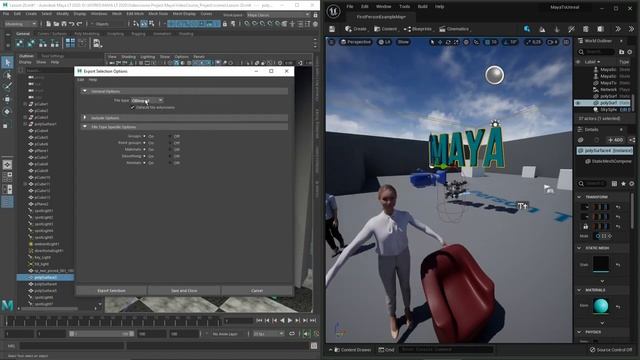Switch to the FirstPersonExampleMap tab
The height and width of the screenshot is (360, 640).
click(x=381, y=17)
